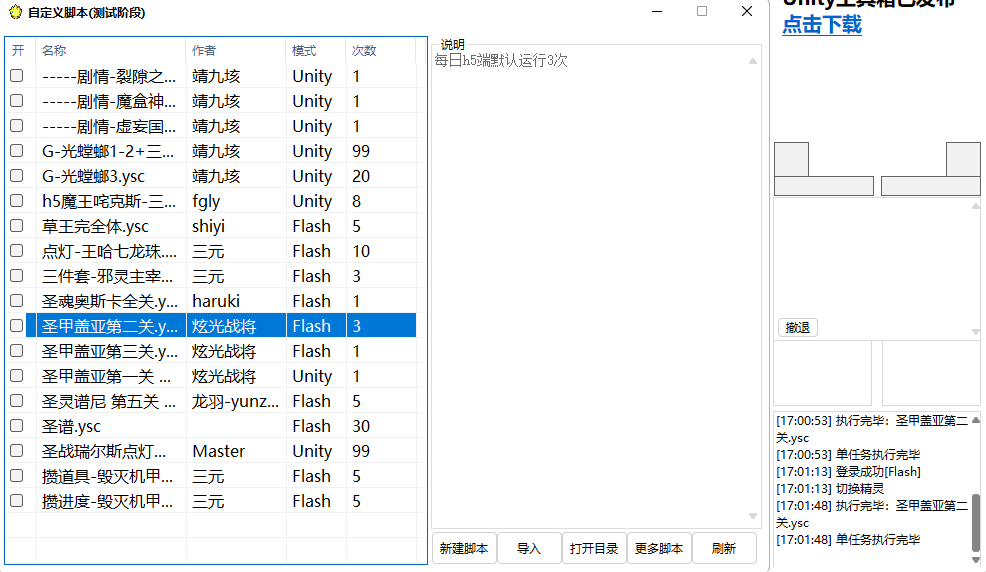Viewport: 986px width, 572px height.
Task: Close the 自定义脚本 window
Action: [x=746, y=11]
